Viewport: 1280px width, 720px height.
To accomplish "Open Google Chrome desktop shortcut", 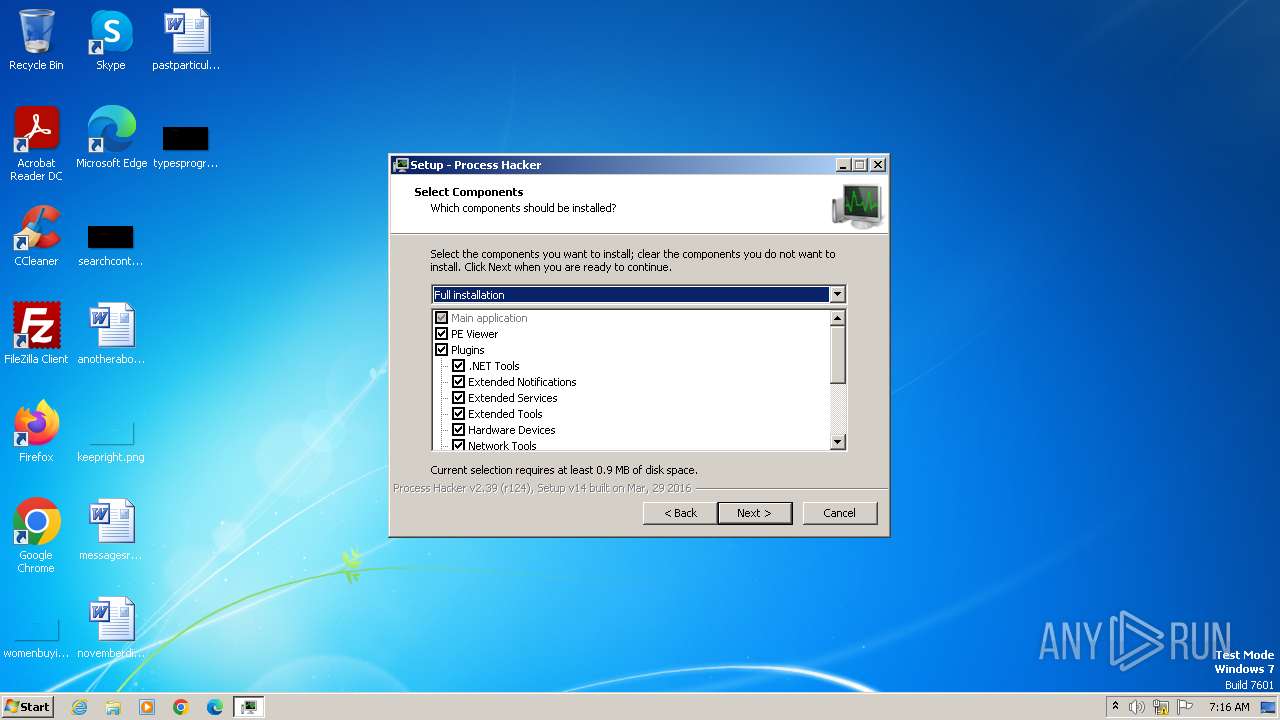I will (36, 536).
